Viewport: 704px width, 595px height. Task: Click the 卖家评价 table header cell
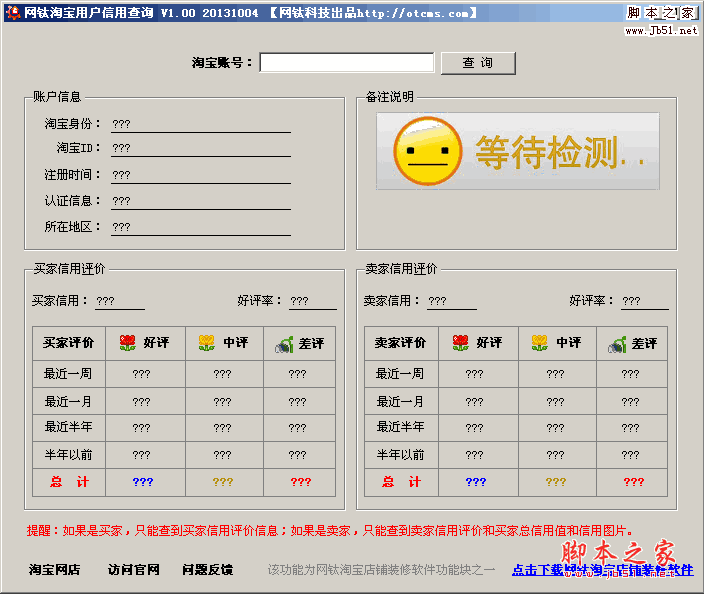[x=401, y=343]
